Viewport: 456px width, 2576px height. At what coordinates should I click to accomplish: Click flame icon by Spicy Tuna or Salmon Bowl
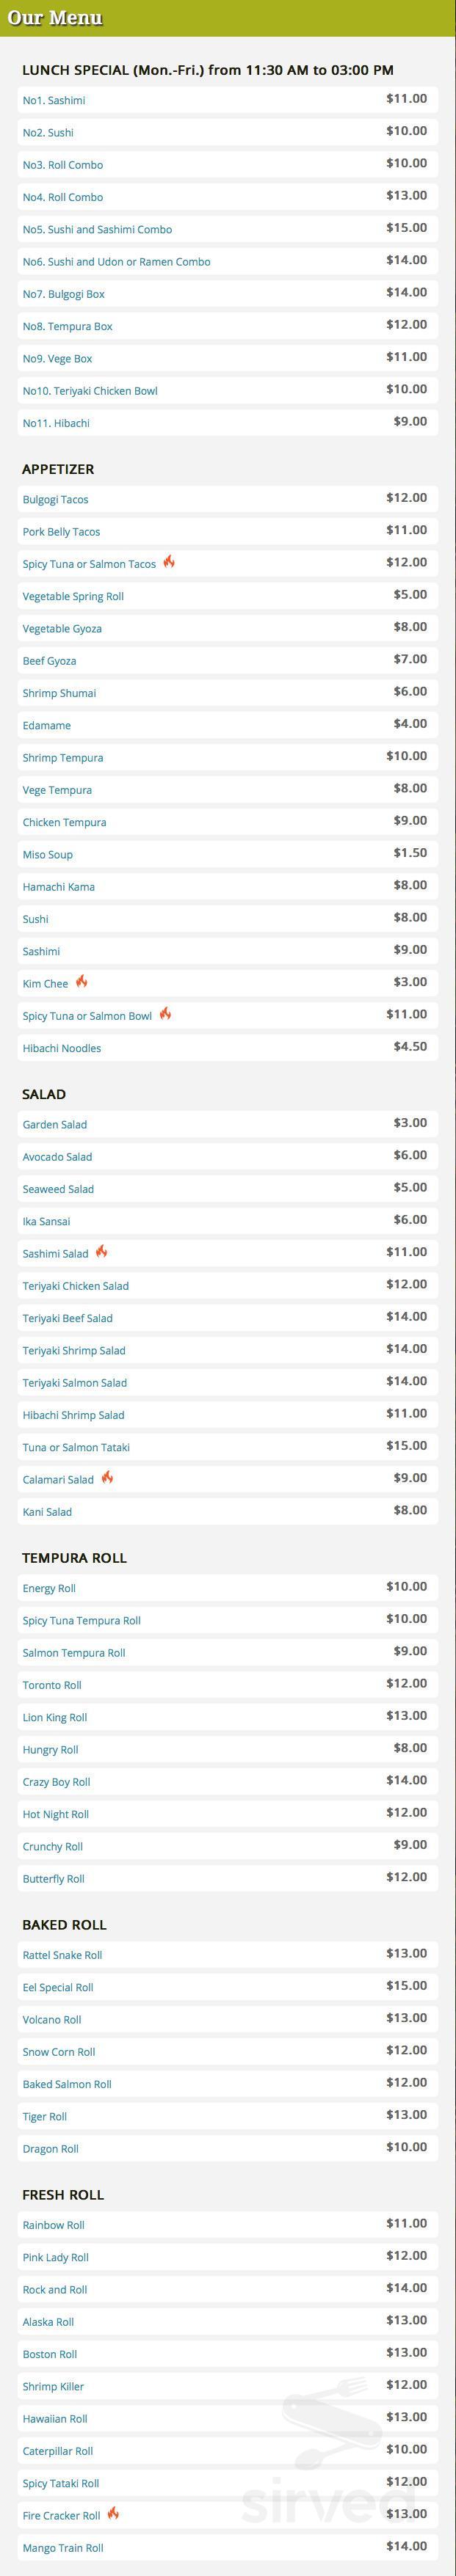click(x=165, y=1014)
